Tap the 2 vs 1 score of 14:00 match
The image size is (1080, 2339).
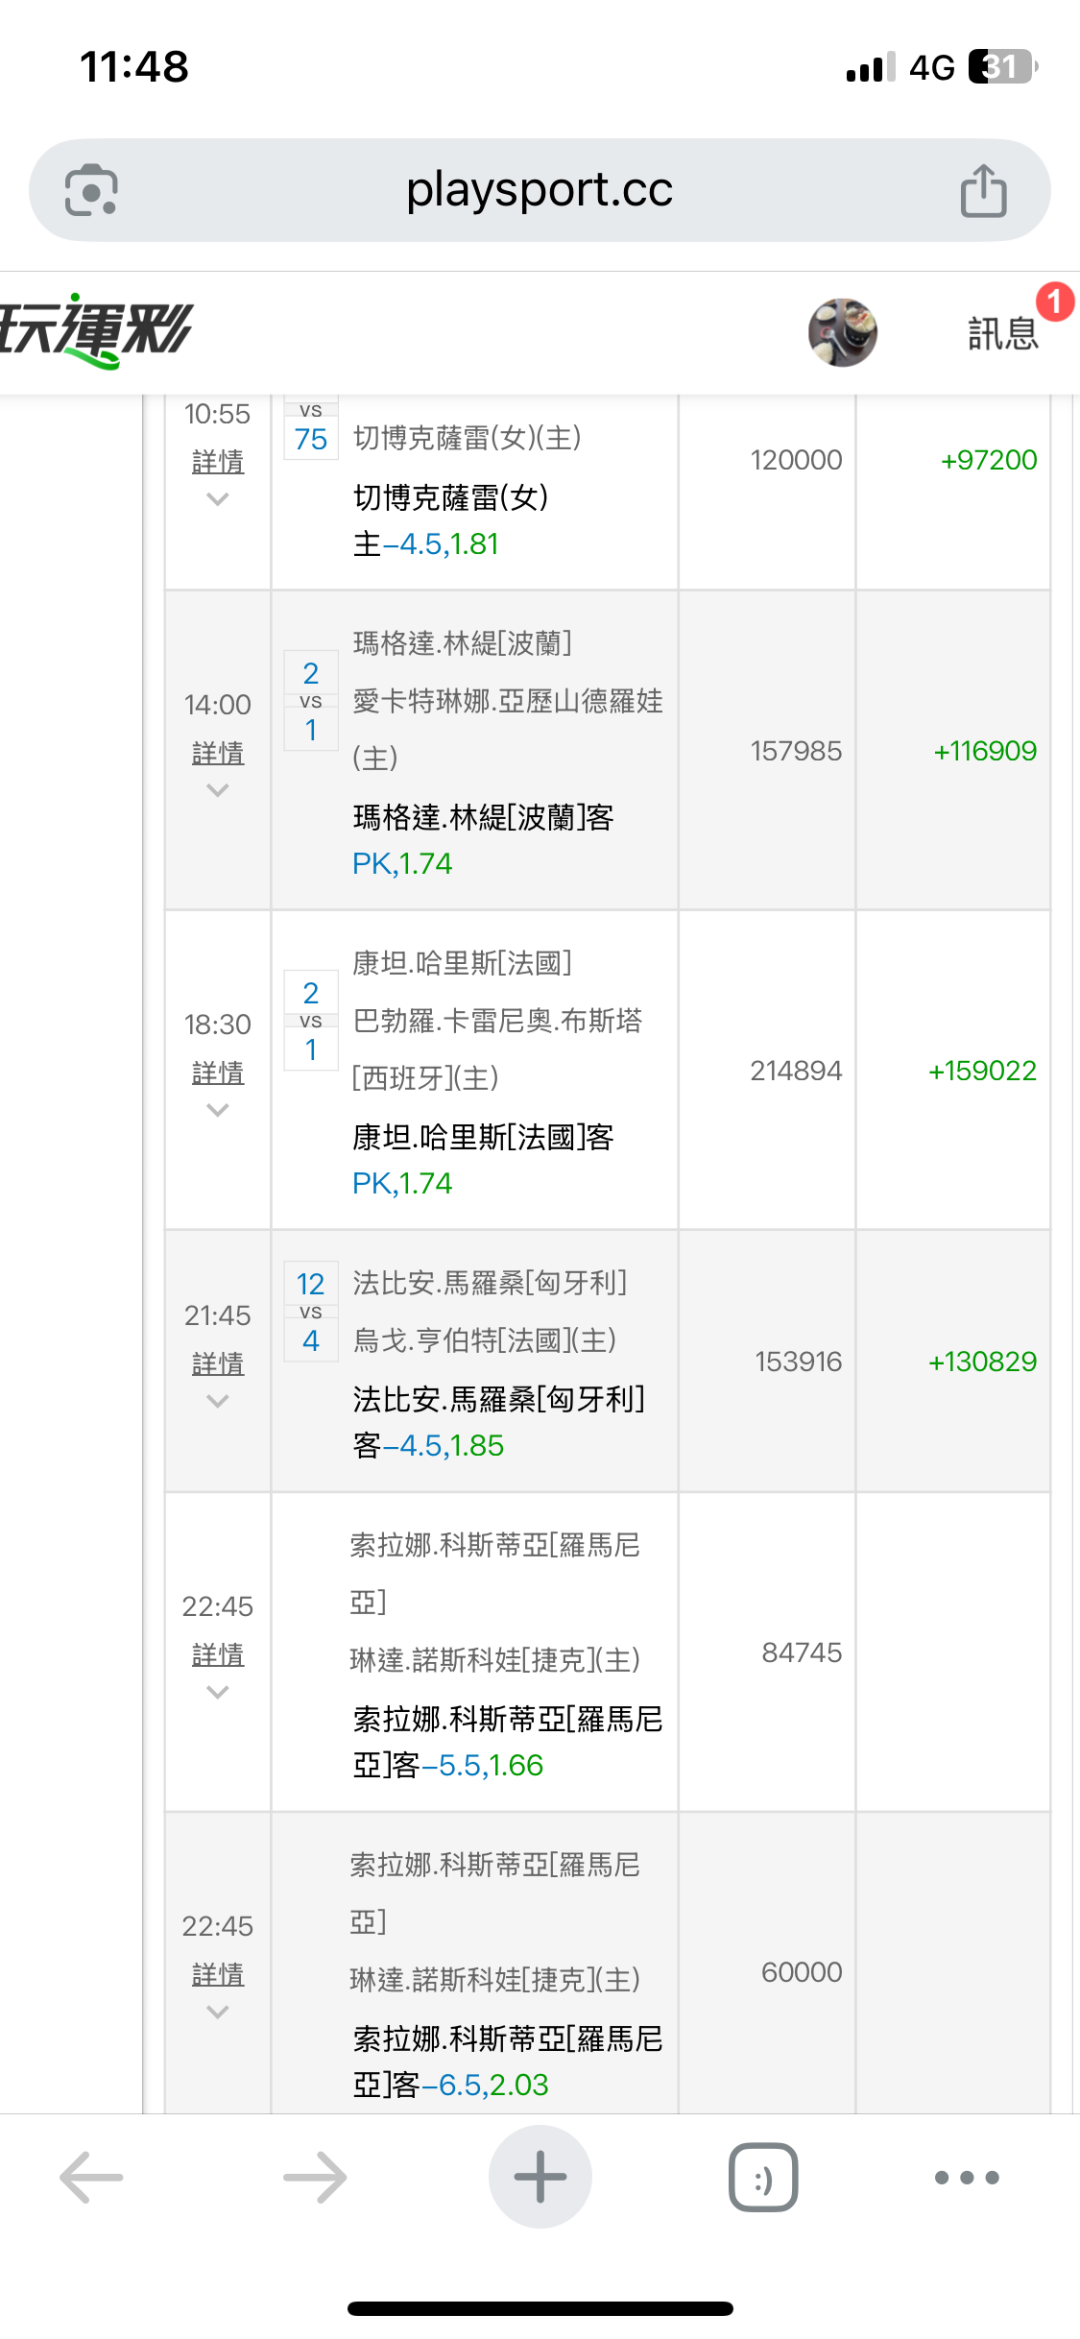click(x=311, y=702)
